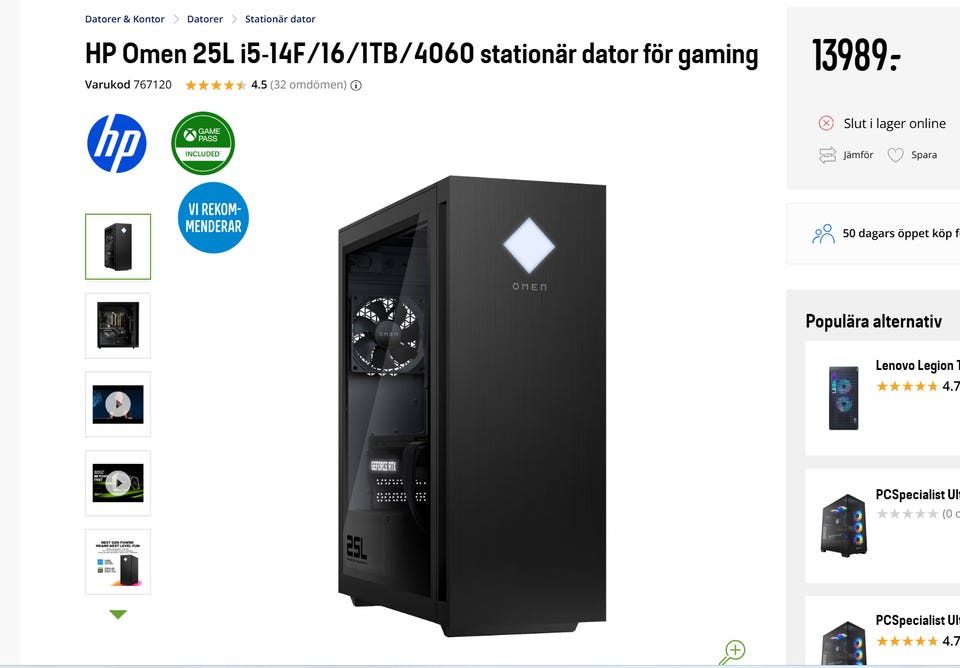Go to the Datorer breadcrumb link
960x668 pixels.
coord(205,19)
